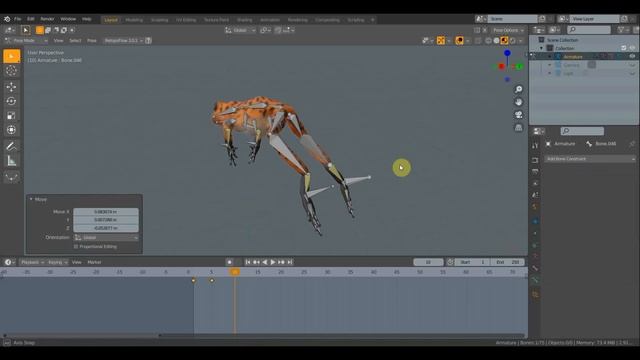The height and width of the screenshot is (360, 640).
Task: Select the Breakdowner pose tool
Action: click(x=11, y=177)
